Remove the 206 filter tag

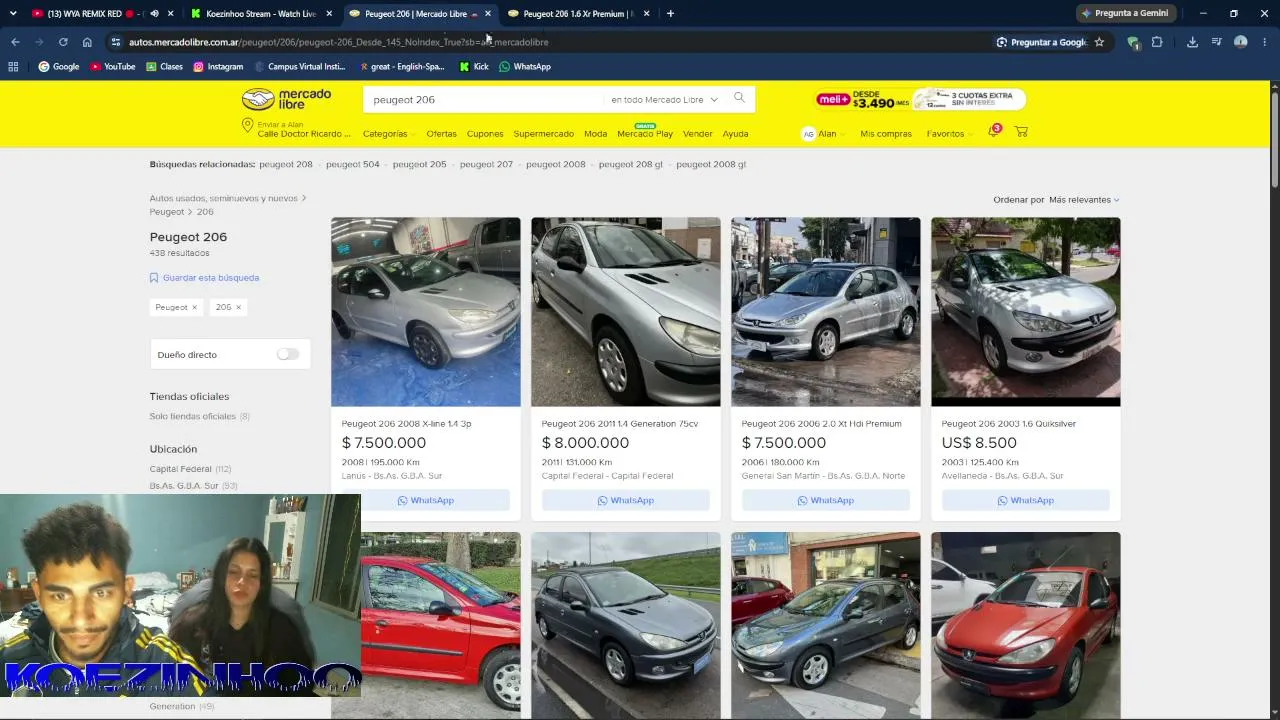click(x=238, y=307)
